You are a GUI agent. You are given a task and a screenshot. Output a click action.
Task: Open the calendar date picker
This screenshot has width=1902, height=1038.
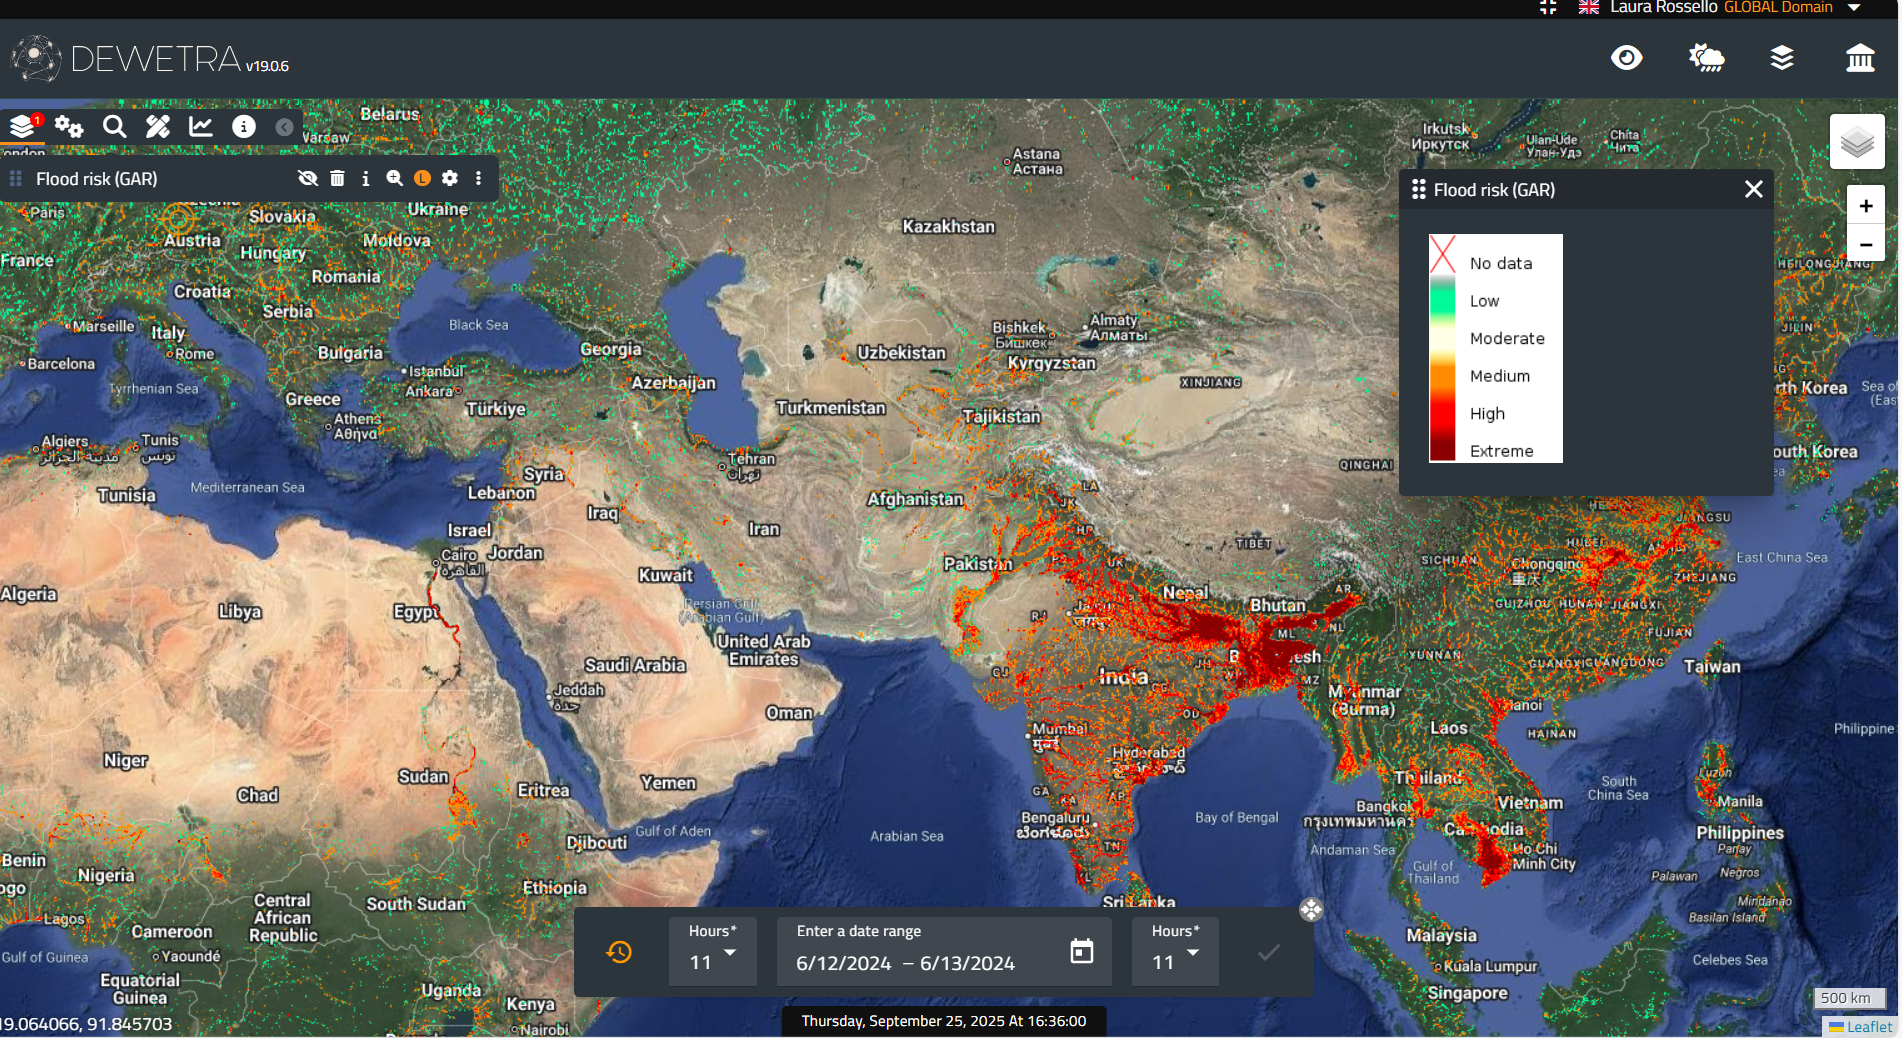tap(1081, 951)
